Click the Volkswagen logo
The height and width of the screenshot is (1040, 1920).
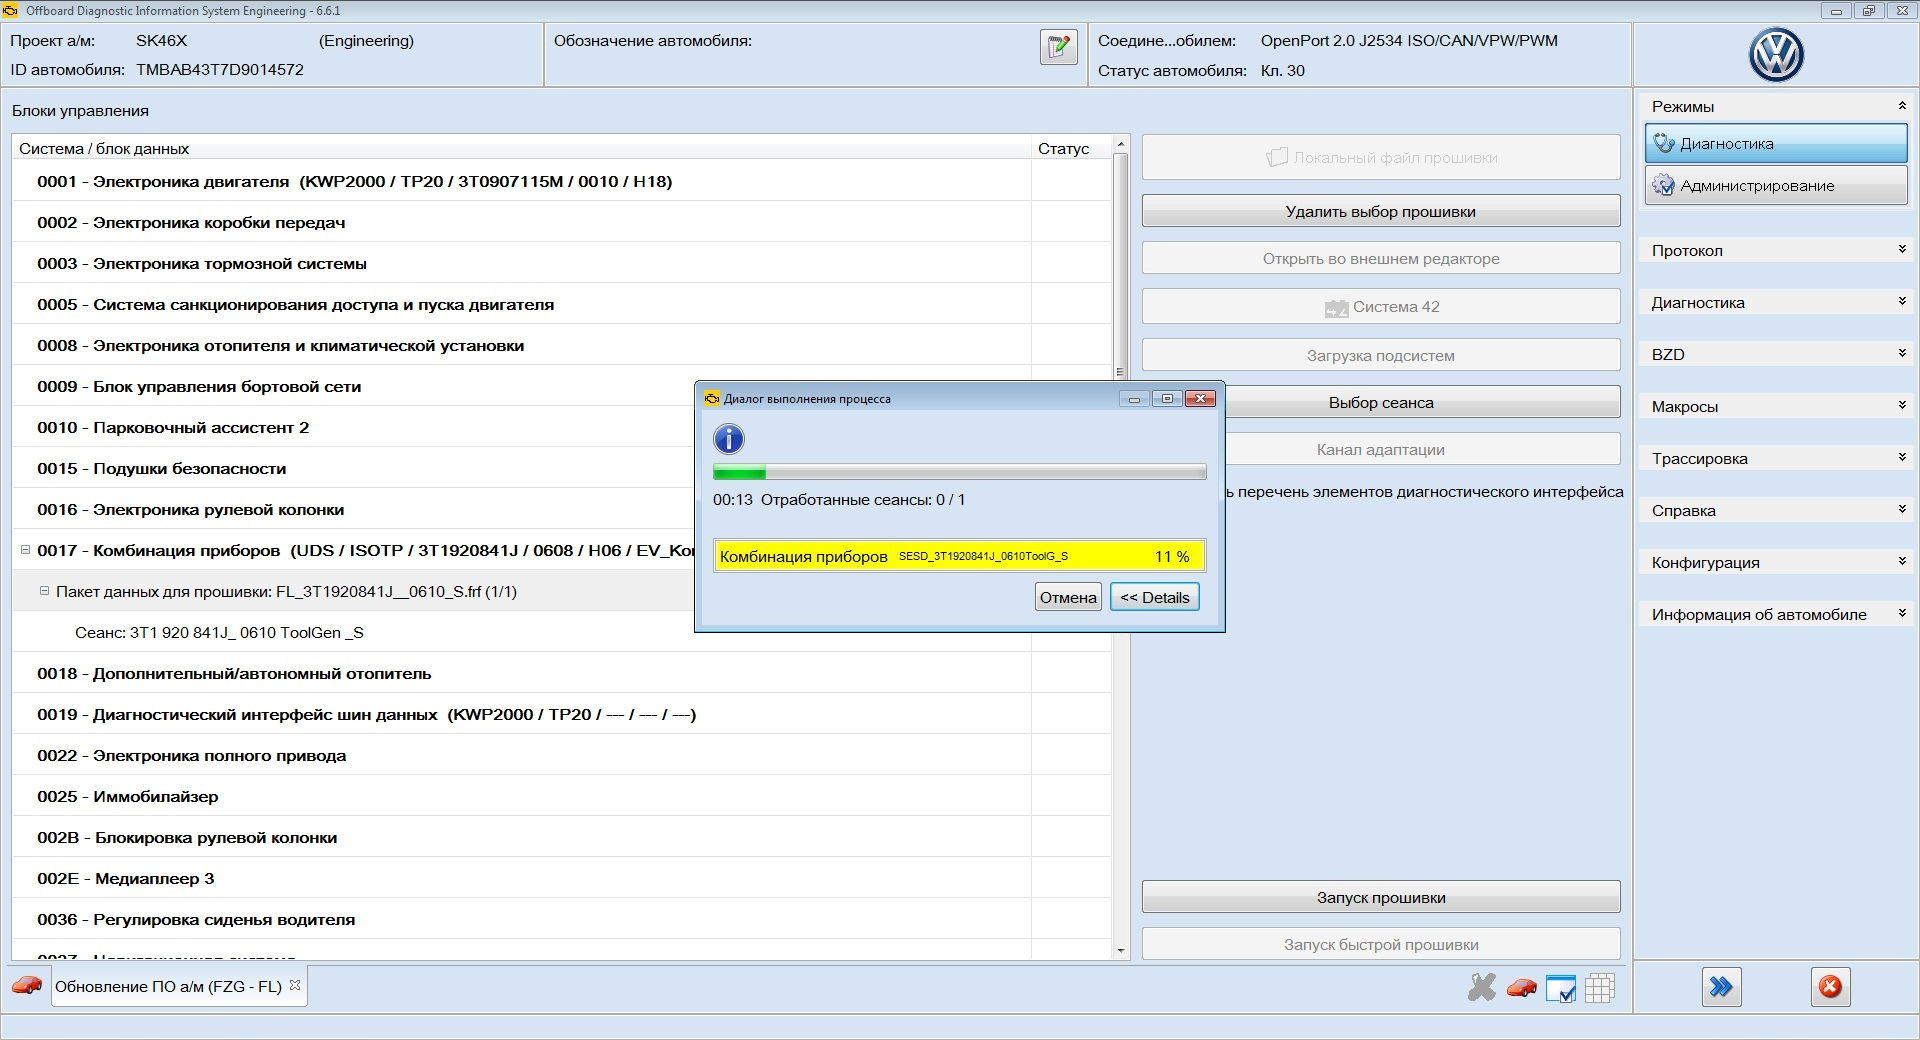click(1776, 55)
